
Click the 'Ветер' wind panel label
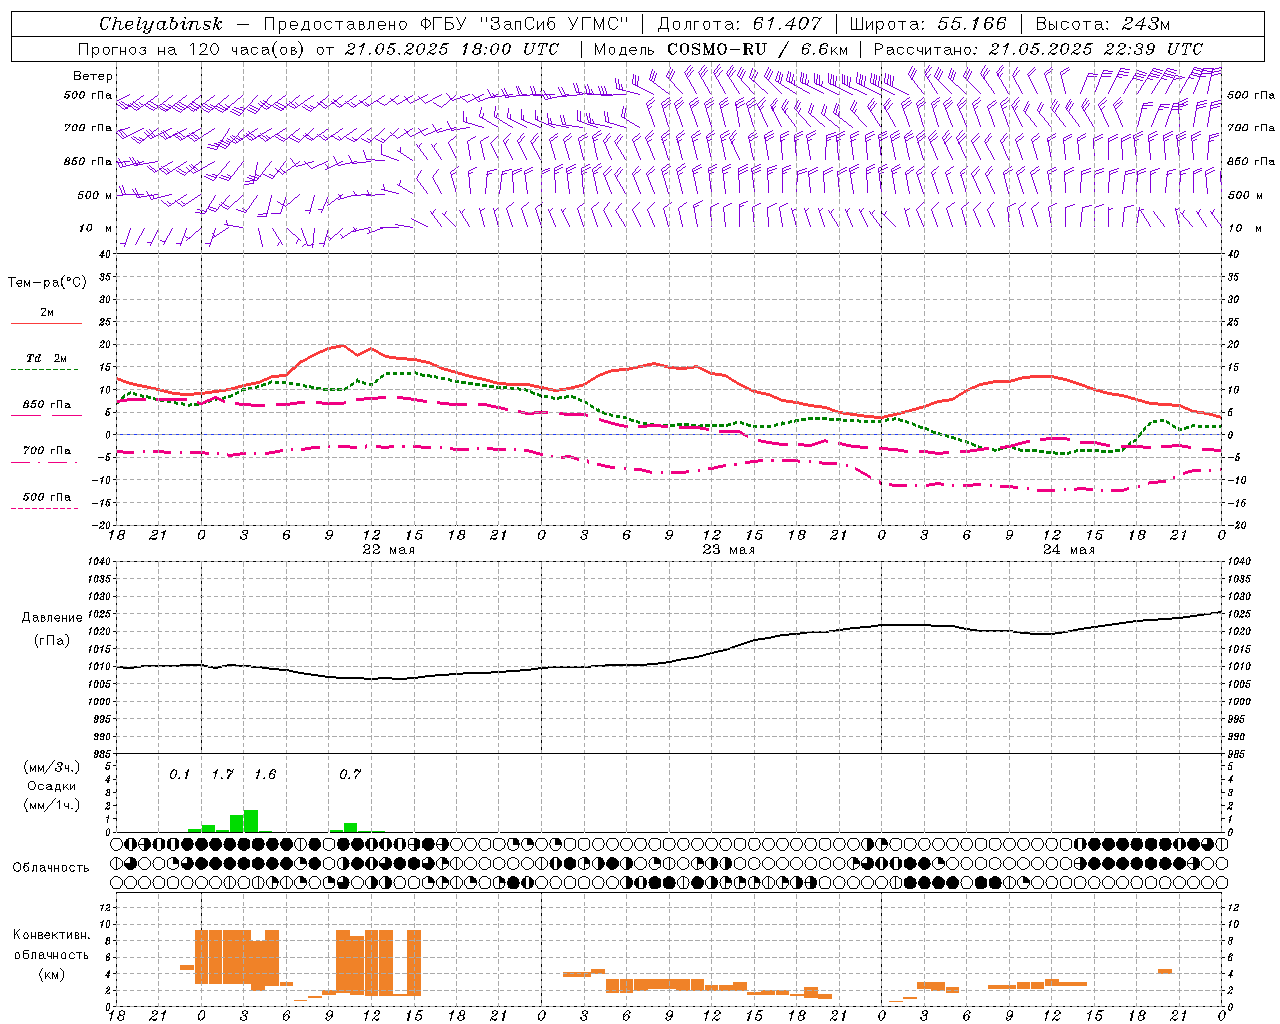click(x=93, y=76)
